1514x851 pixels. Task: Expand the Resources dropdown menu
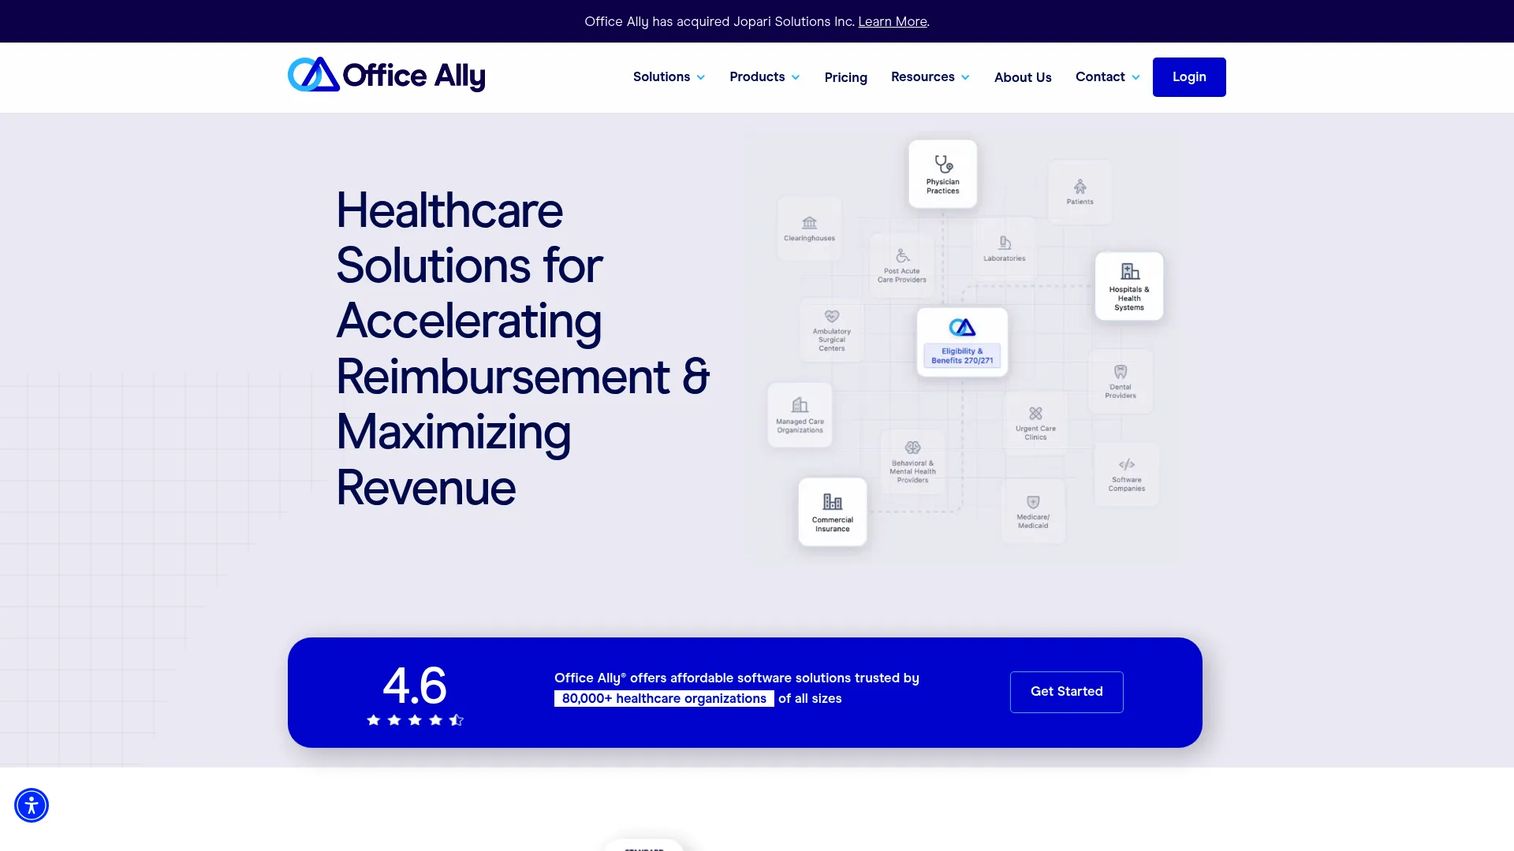pos(930,77)
